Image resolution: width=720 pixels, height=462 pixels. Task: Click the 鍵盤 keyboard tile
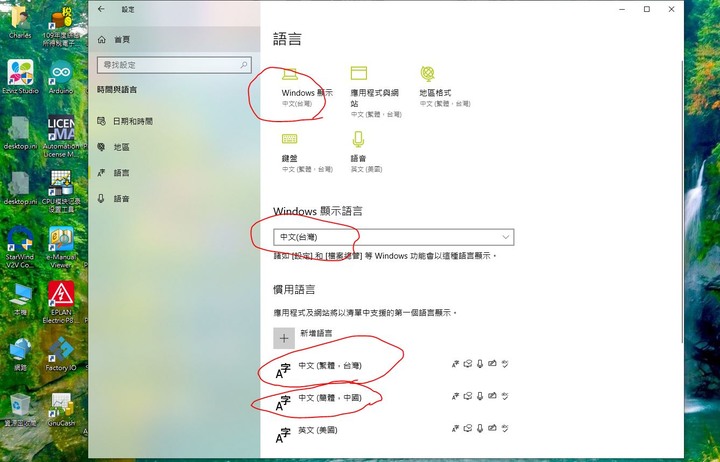307,152
